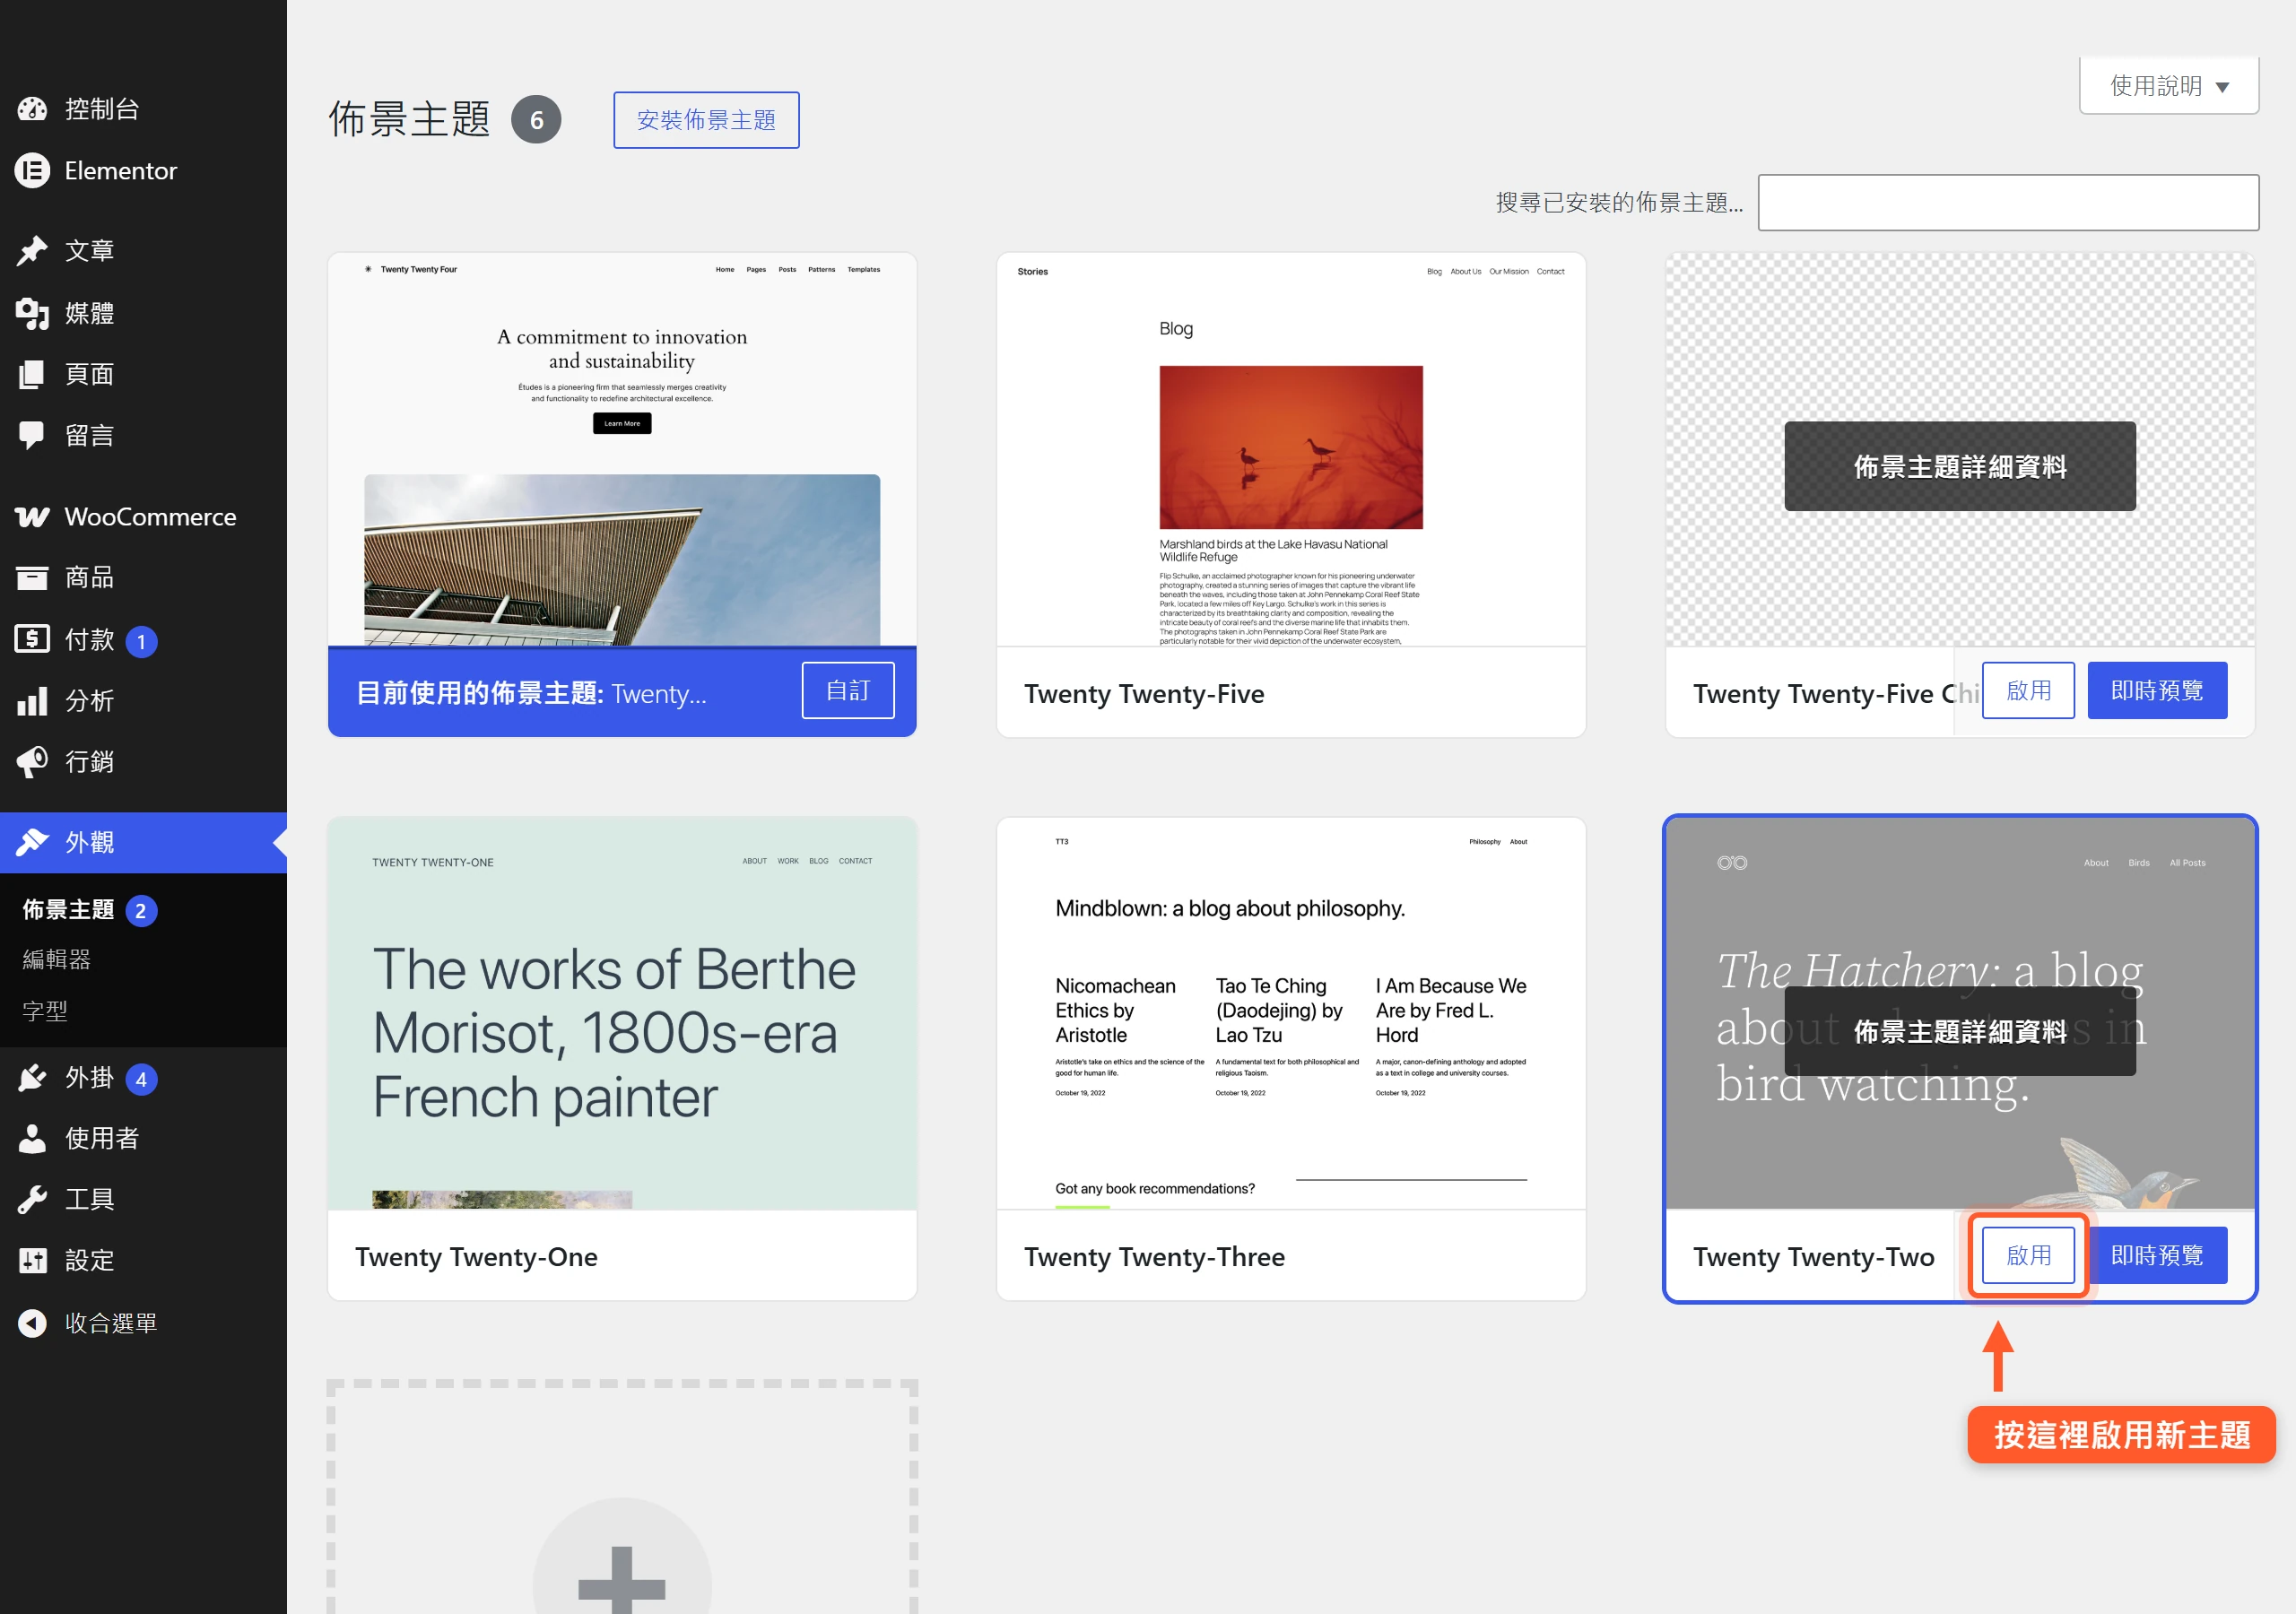Click the 設定 sliders icon
Image resolution: width=2296 pixels, height=1614 pixels.
click(32, 1261)
